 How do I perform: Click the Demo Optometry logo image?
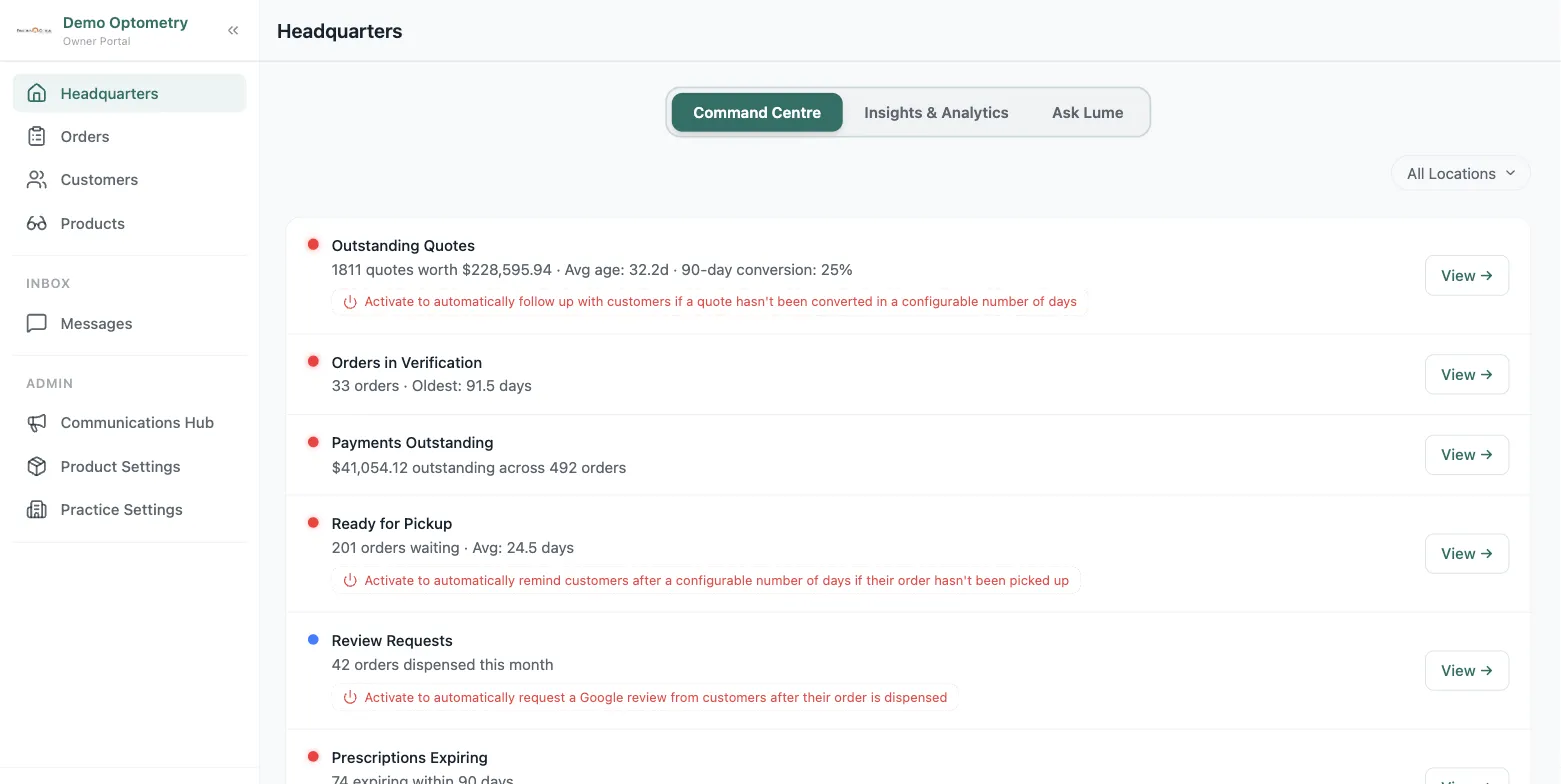click(x=34, y=30)
